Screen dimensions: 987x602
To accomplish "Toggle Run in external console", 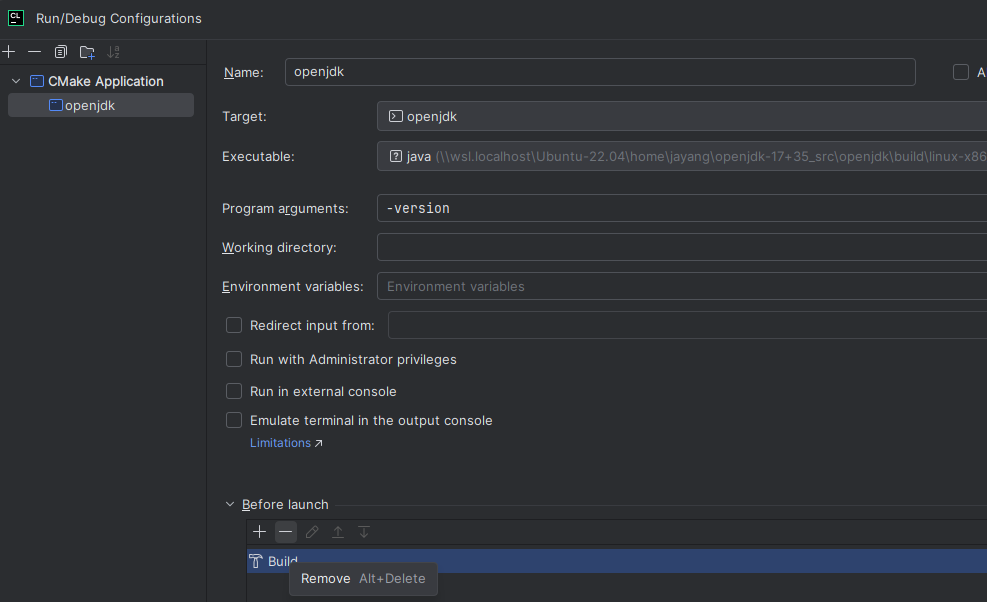I will 234,391.
